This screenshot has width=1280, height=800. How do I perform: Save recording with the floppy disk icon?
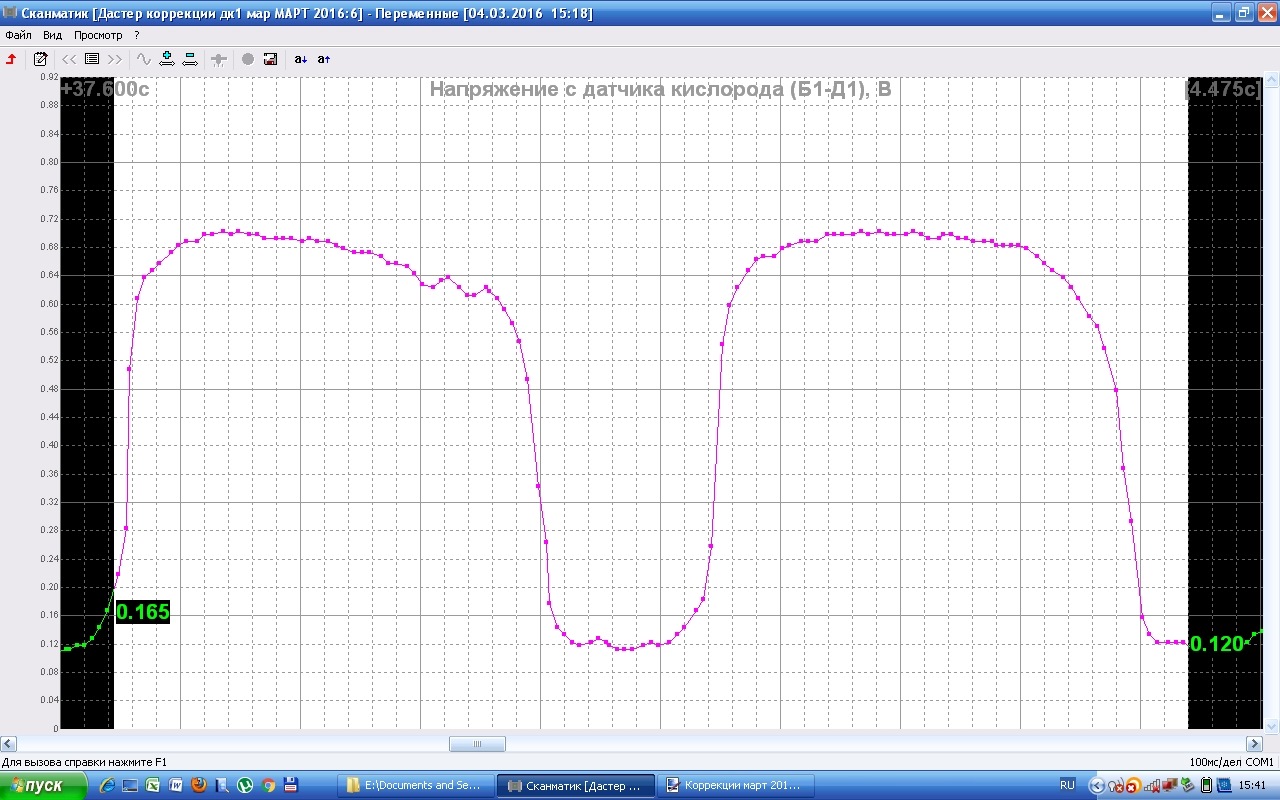click(270, 59)
